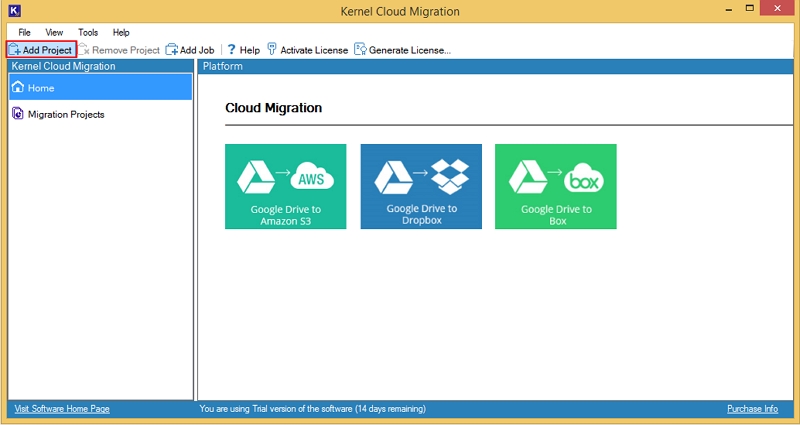
Task: Open the Visit Software Home Page link
Action: [x=62, y=409]
